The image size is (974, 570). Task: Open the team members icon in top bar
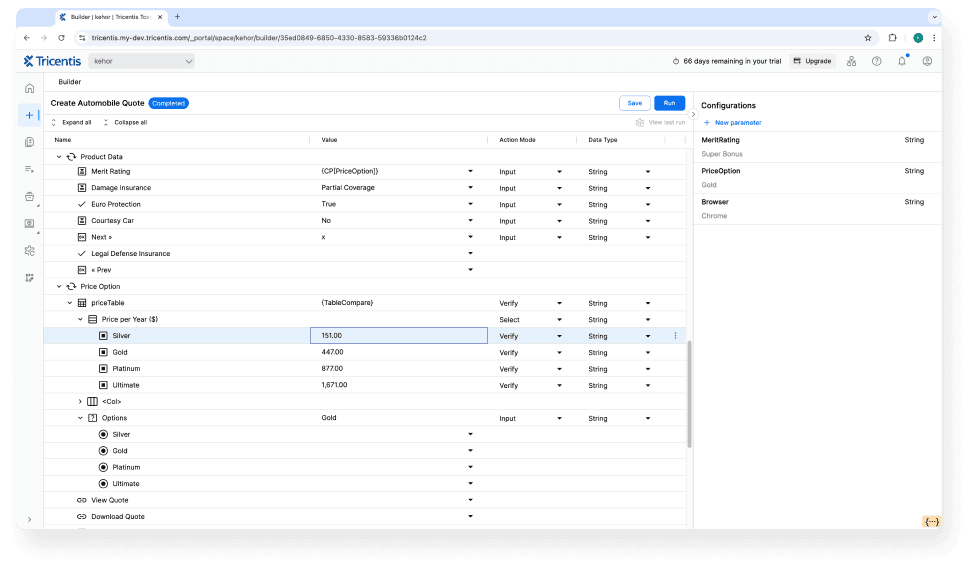[851, 61]
